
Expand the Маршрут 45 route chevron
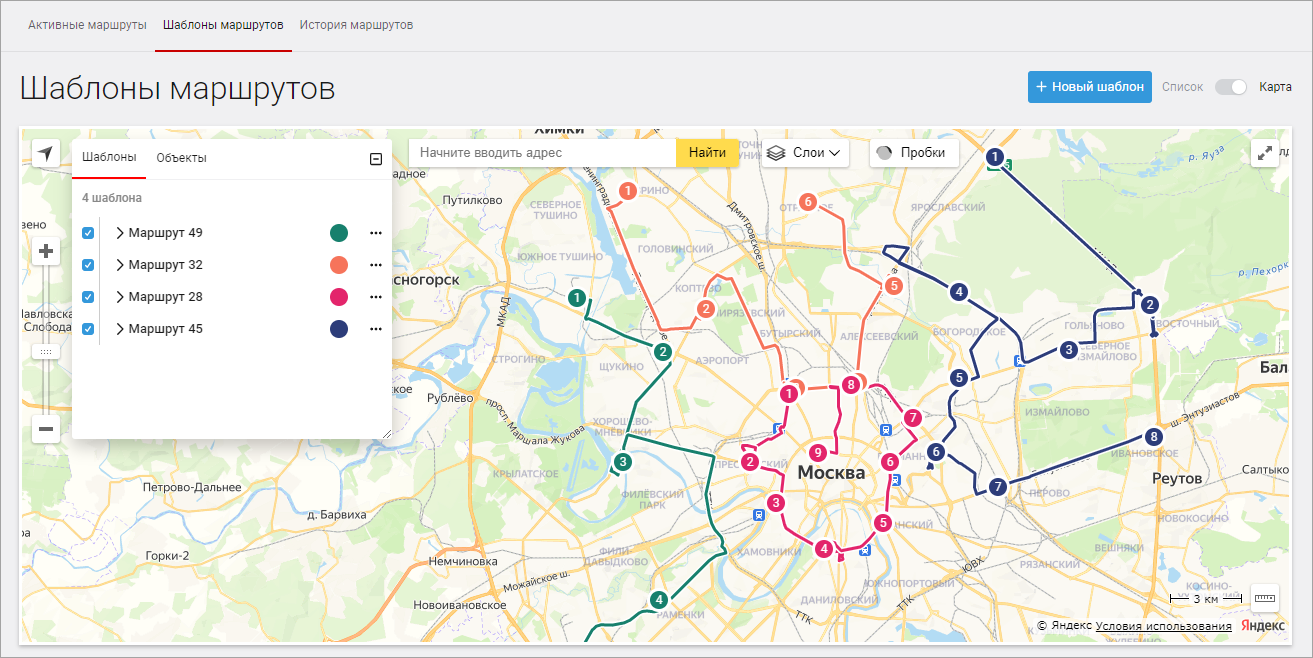(120, 329)
